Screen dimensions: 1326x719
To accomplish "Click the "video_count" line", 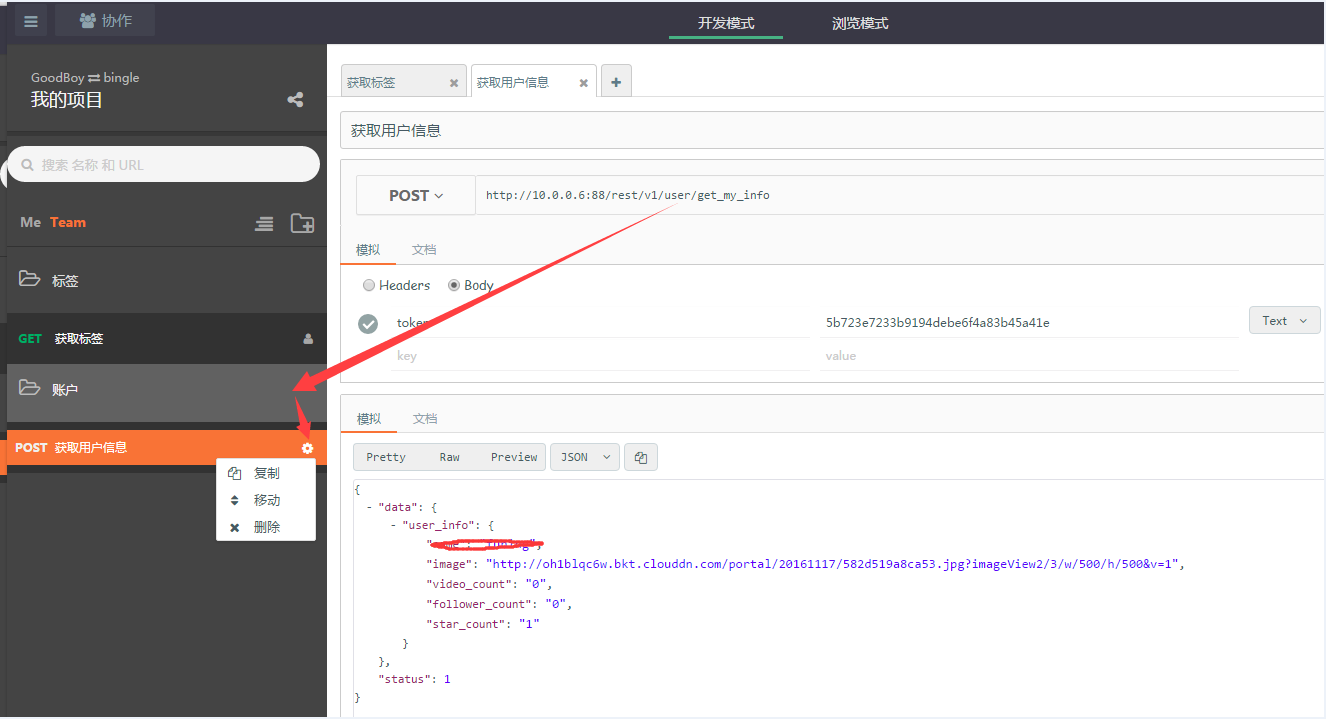I will (490, 584).
